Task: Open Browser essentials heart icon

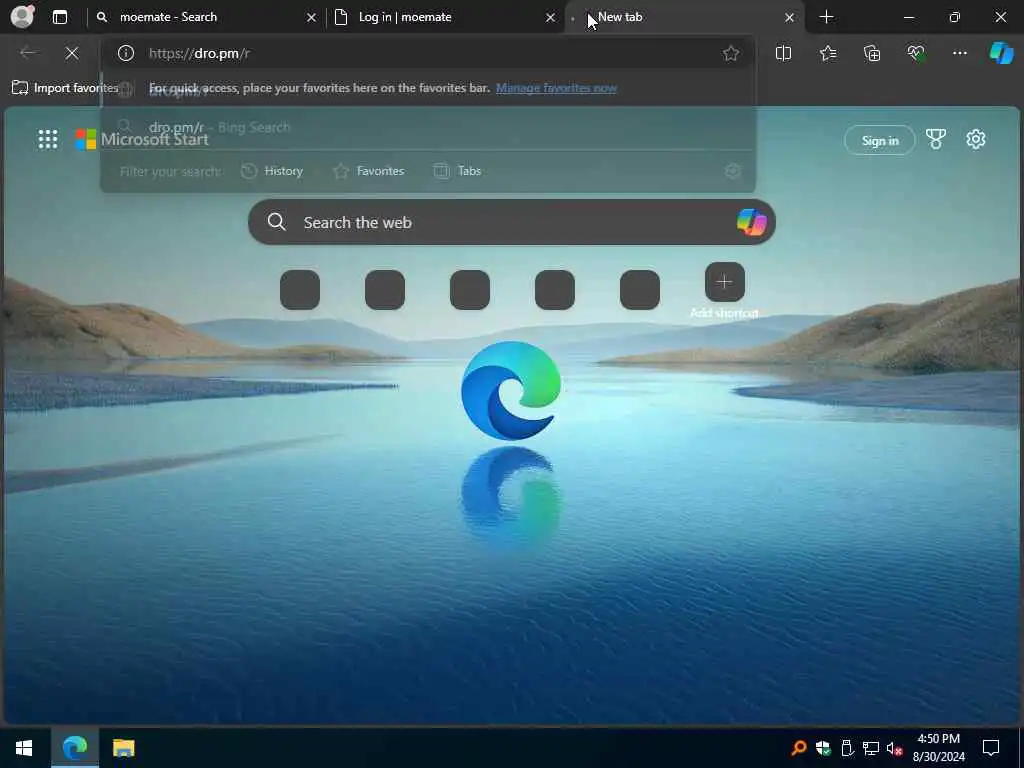Action: 916,53
